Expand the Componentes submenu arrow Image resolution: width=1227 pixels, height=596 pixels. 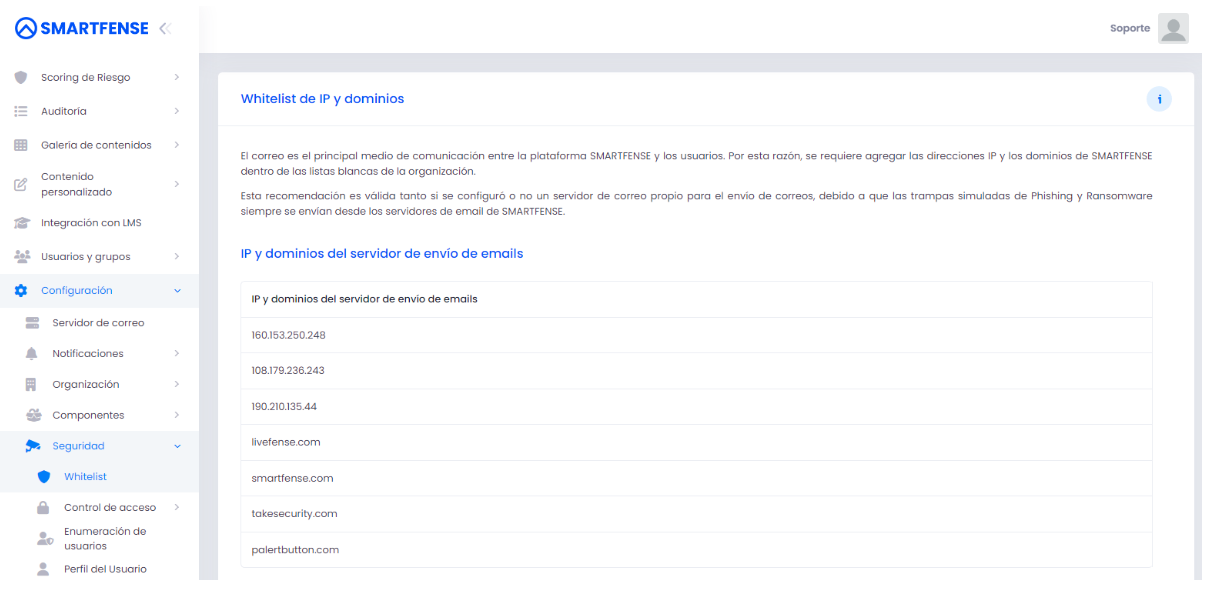177,415
